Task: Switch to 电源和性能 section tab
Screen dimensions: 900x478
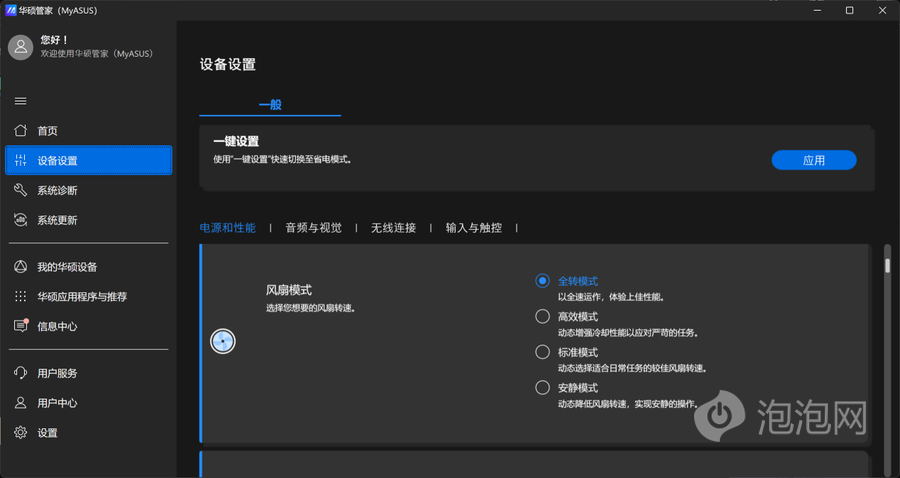Action: [227, 228]
